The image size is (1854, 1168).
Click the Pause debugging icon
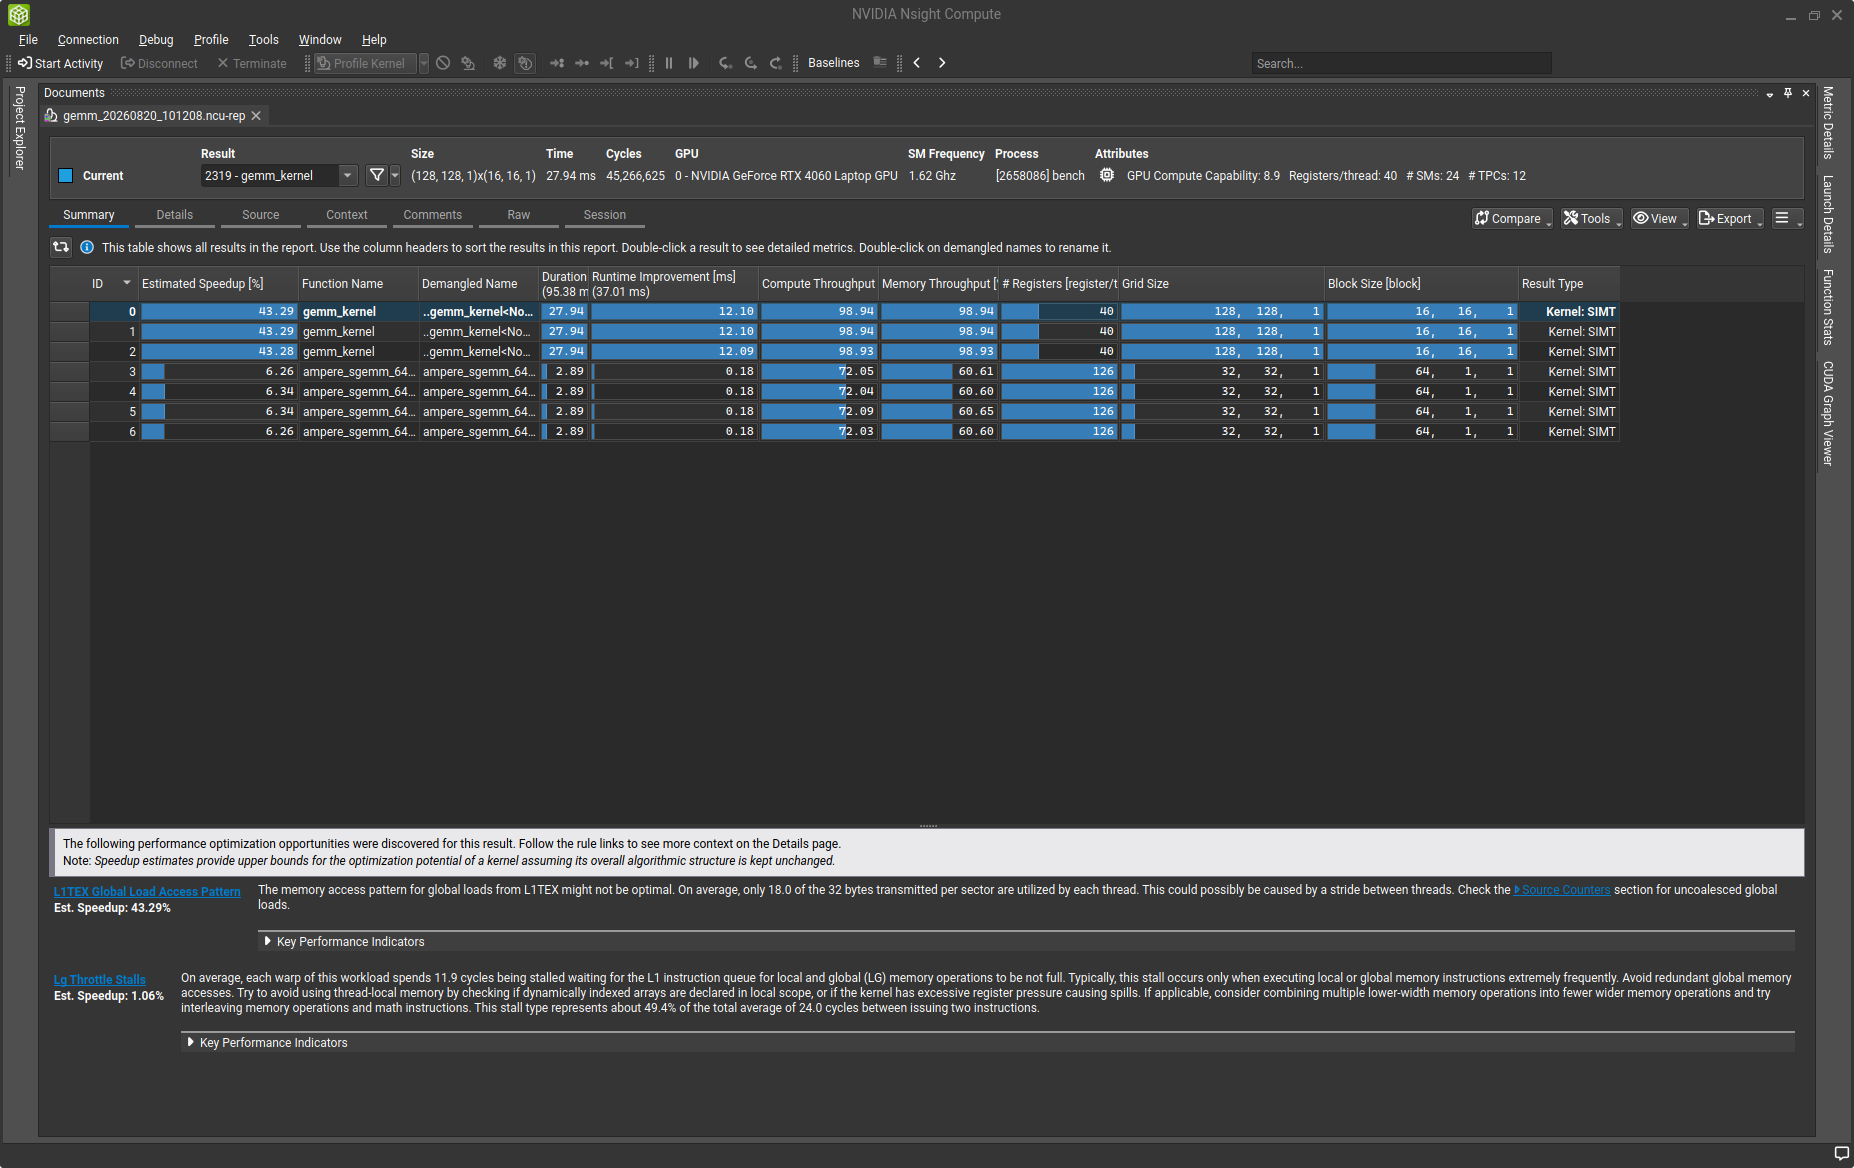[x=669, y=63]
